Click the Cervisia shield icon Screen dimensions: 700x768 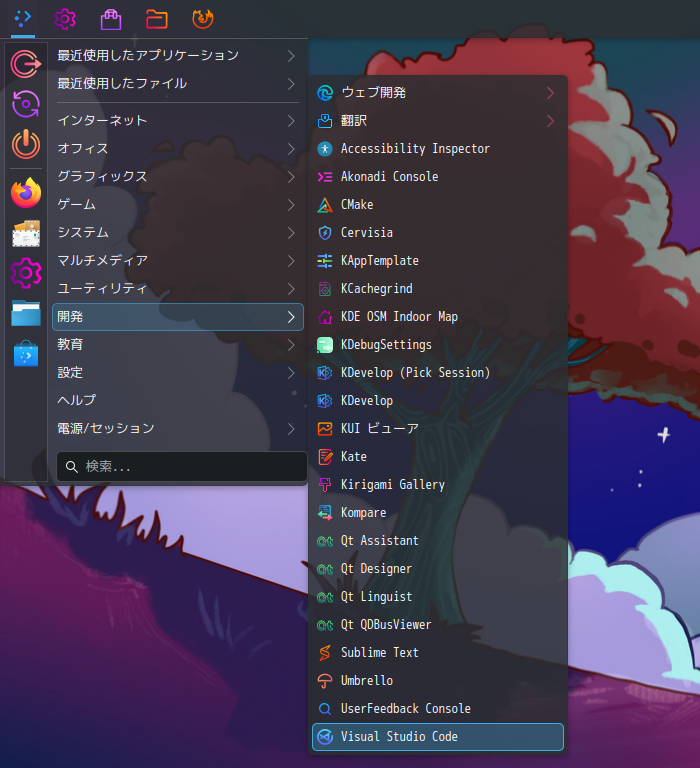click(325, 233)
